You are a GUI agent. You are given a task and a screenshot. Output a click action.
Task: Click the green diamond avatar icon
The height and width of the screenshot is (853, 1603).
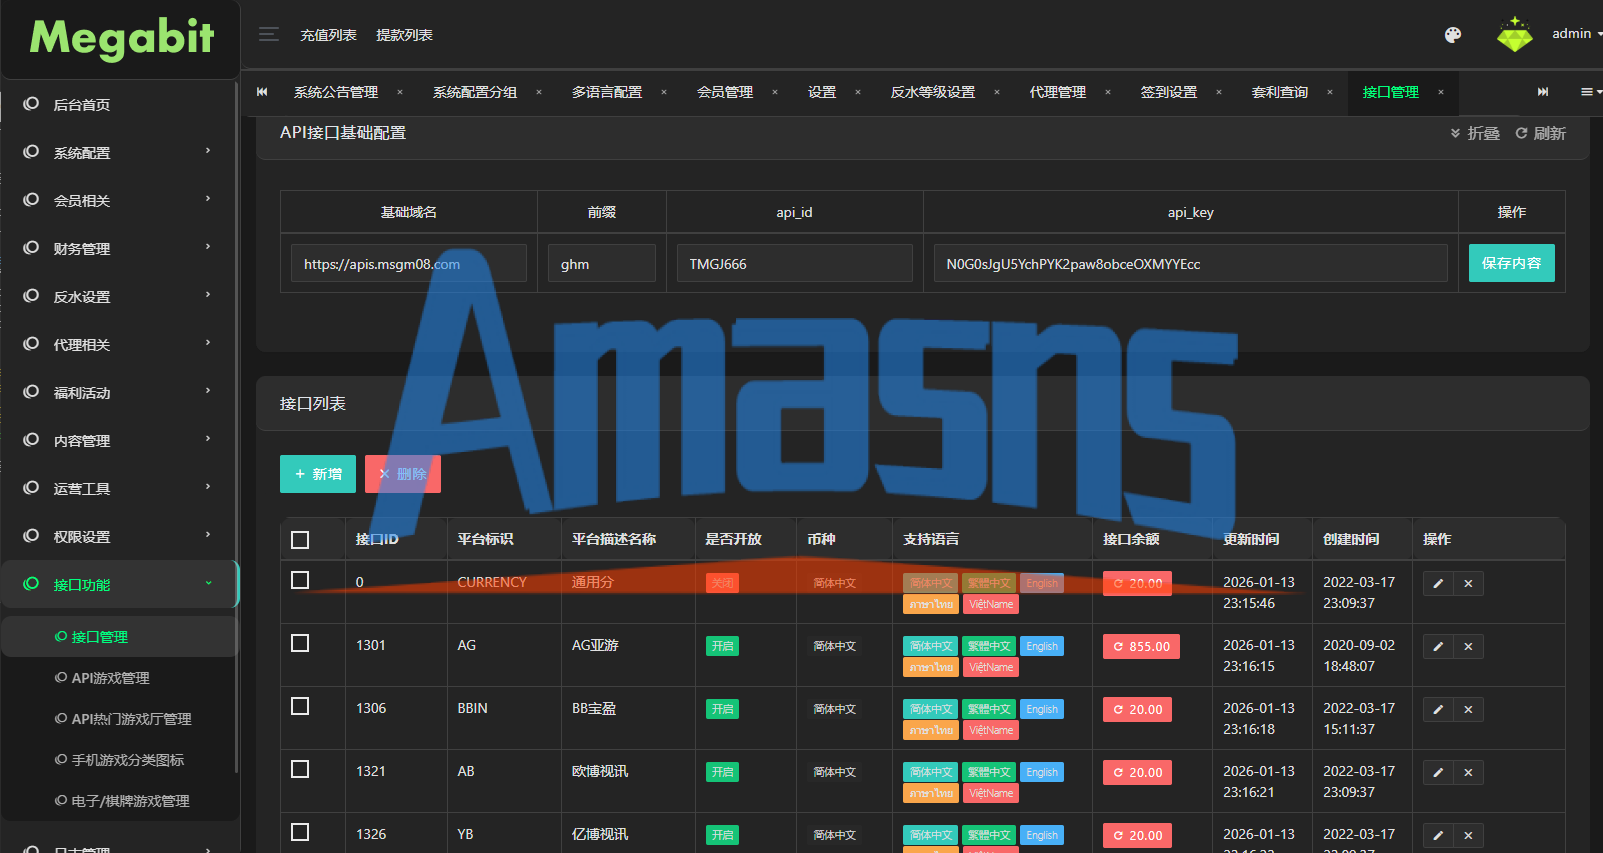tap(1514, 34)
